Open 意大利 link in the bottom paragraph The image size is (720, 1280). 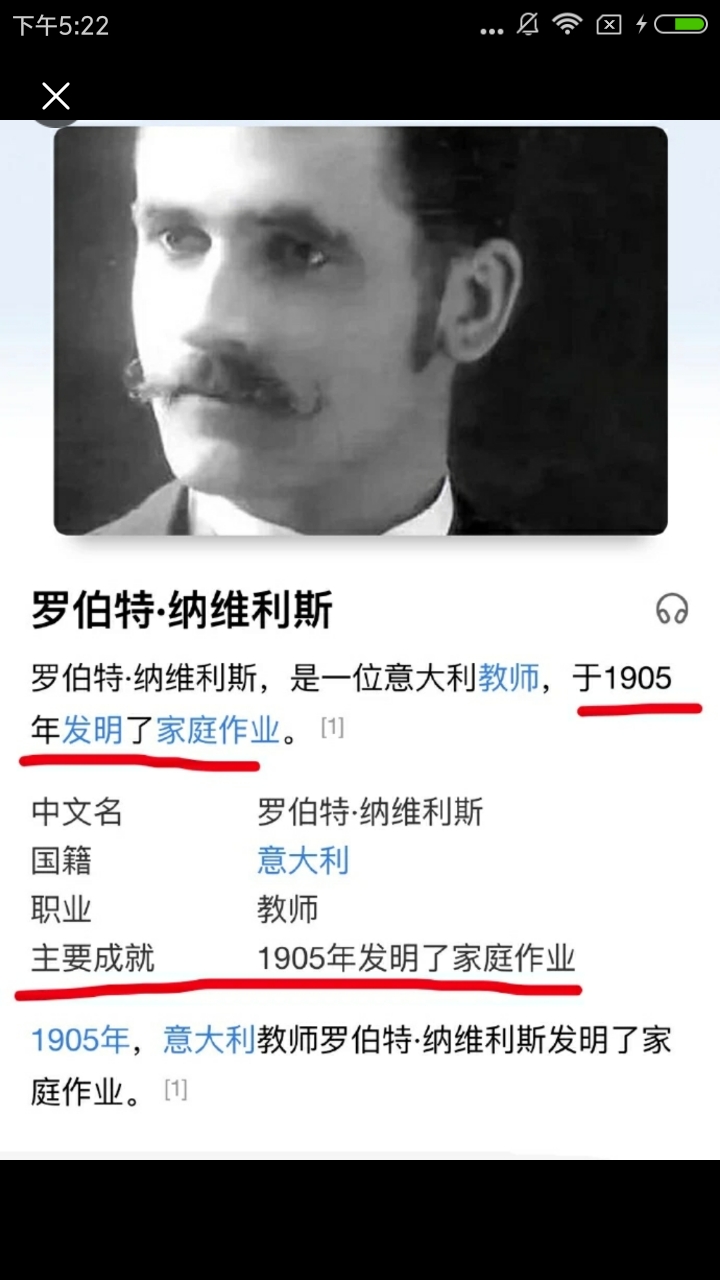[210, 1041]
